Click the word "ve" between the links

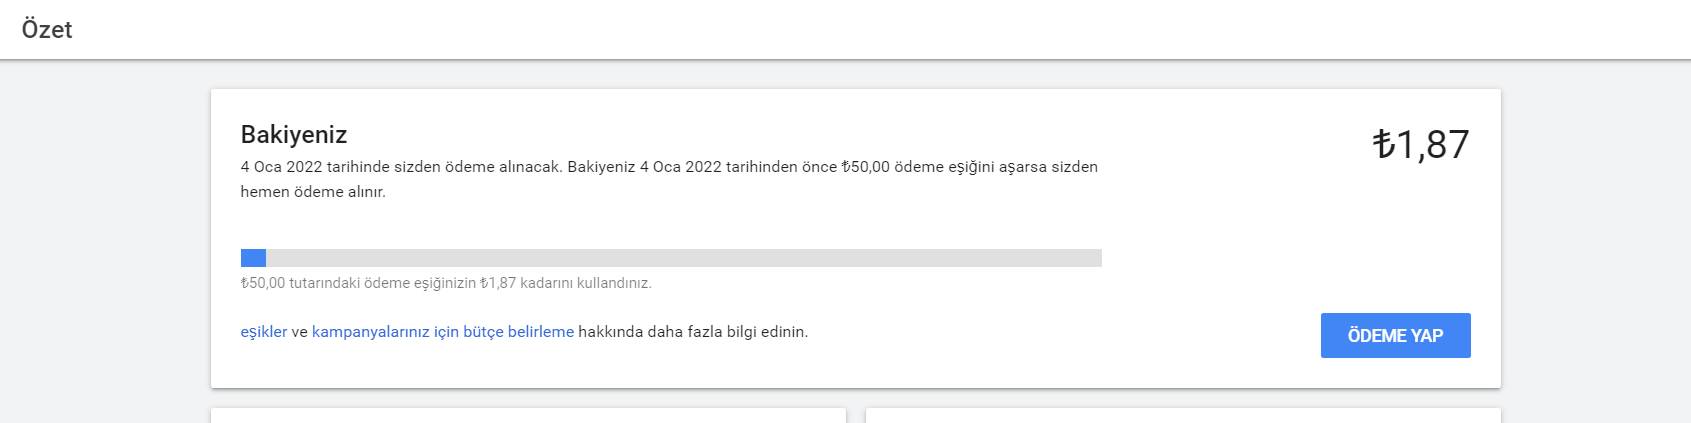pyautogui.click(x=300, y=332)
